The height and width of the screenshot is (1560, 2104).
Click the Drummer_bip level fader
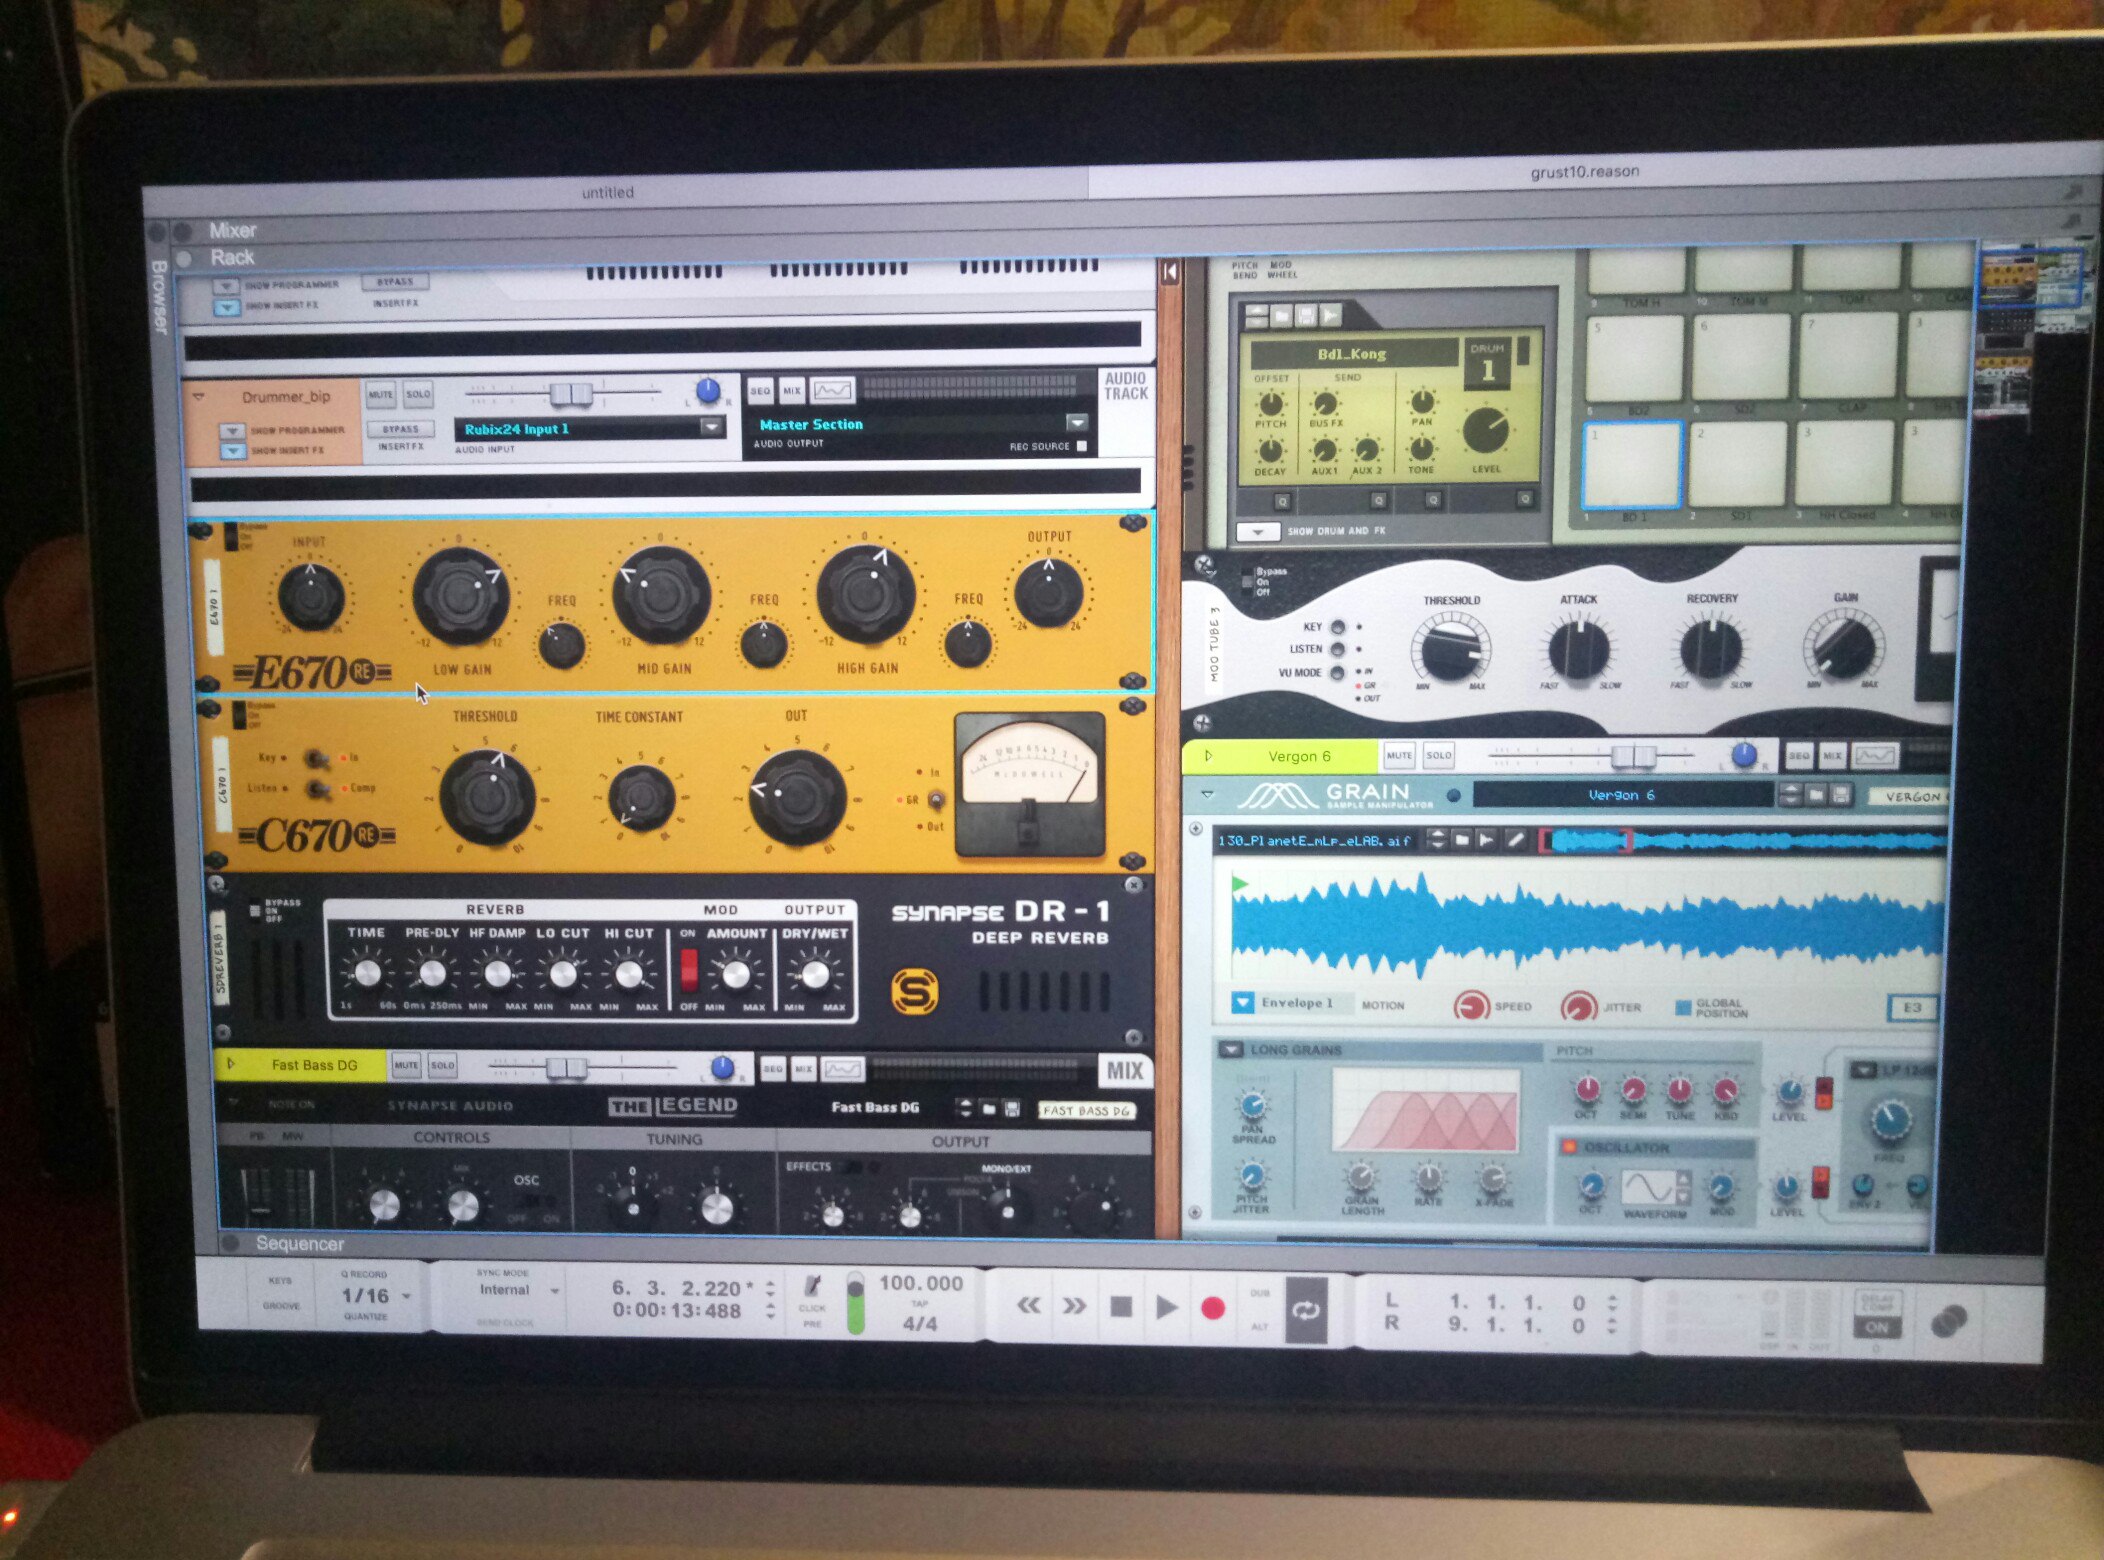point(571,394)
